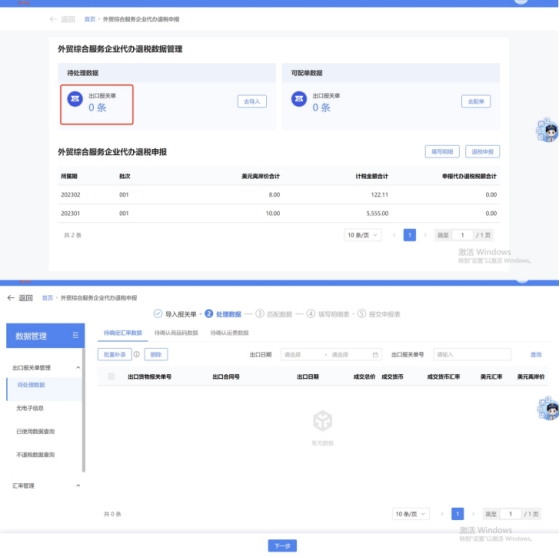The image size is (560, 558).
Task: Select 无电子信息 in the sidebar
Action: click(x=30, y=408)
